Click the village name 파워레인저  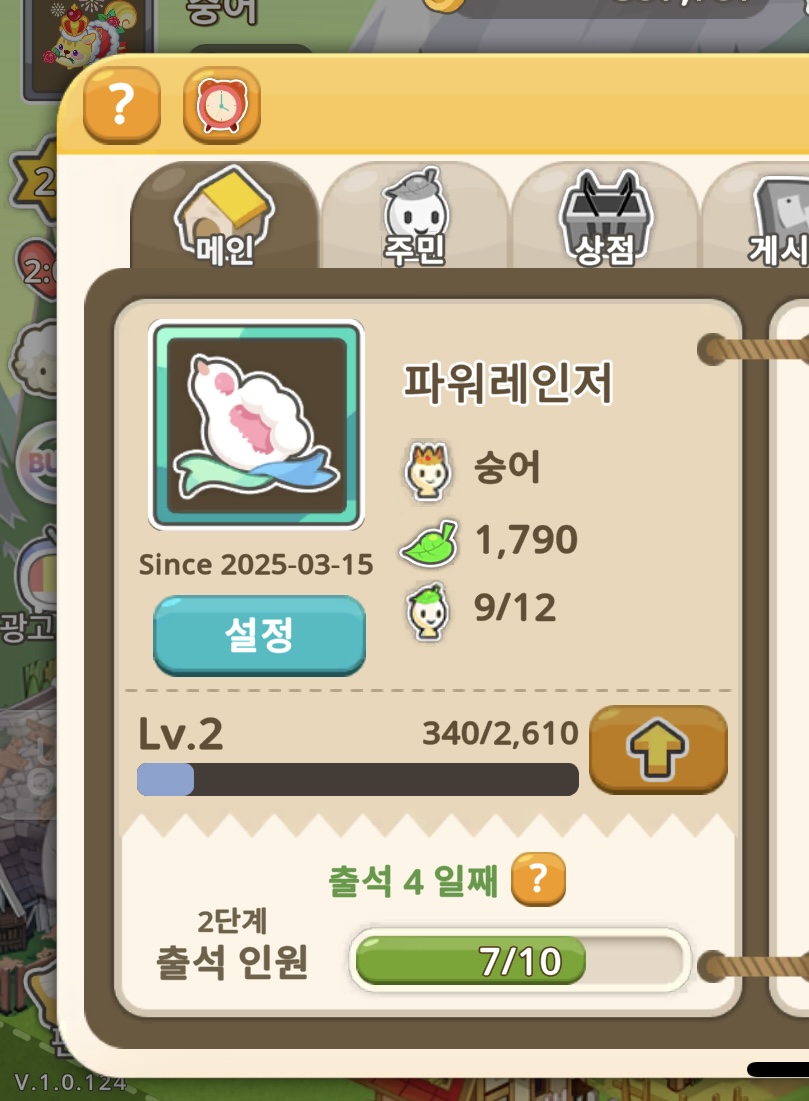click(x=507, y=383)
